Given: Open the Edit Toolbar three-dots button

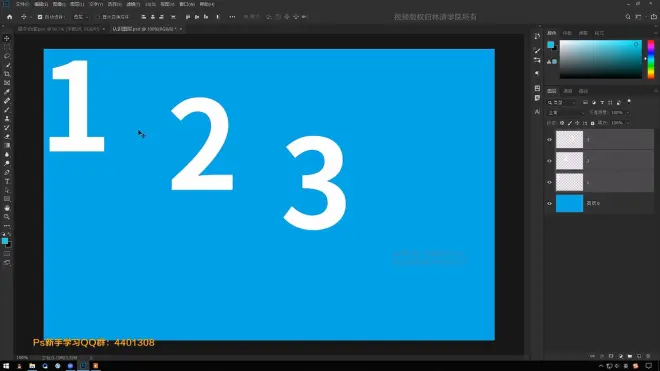Looking at the screenshot, I should pyautogui.click(x=7, y=226).
